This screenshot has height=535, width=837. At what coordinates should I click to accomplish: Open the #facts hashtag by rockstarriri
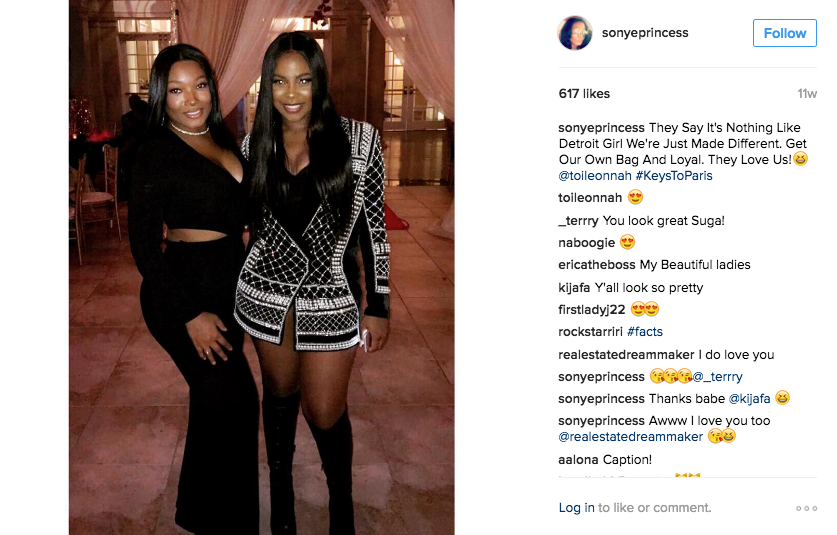(645, 332)
